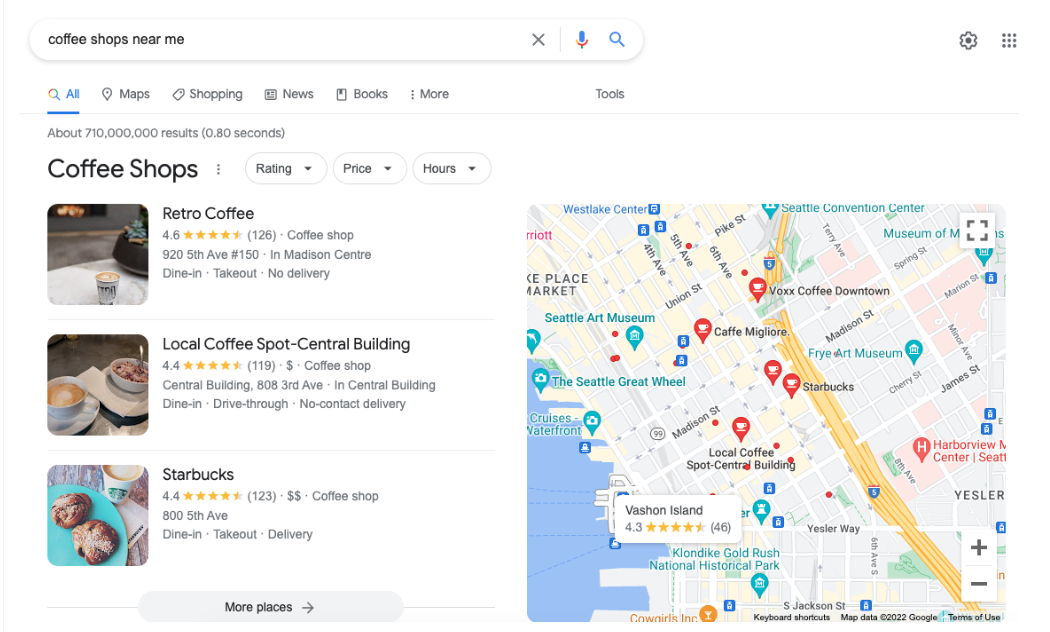Click the Vashon Island rating popup
Viewport: 1050px width, 632px height.
[678, 519]
